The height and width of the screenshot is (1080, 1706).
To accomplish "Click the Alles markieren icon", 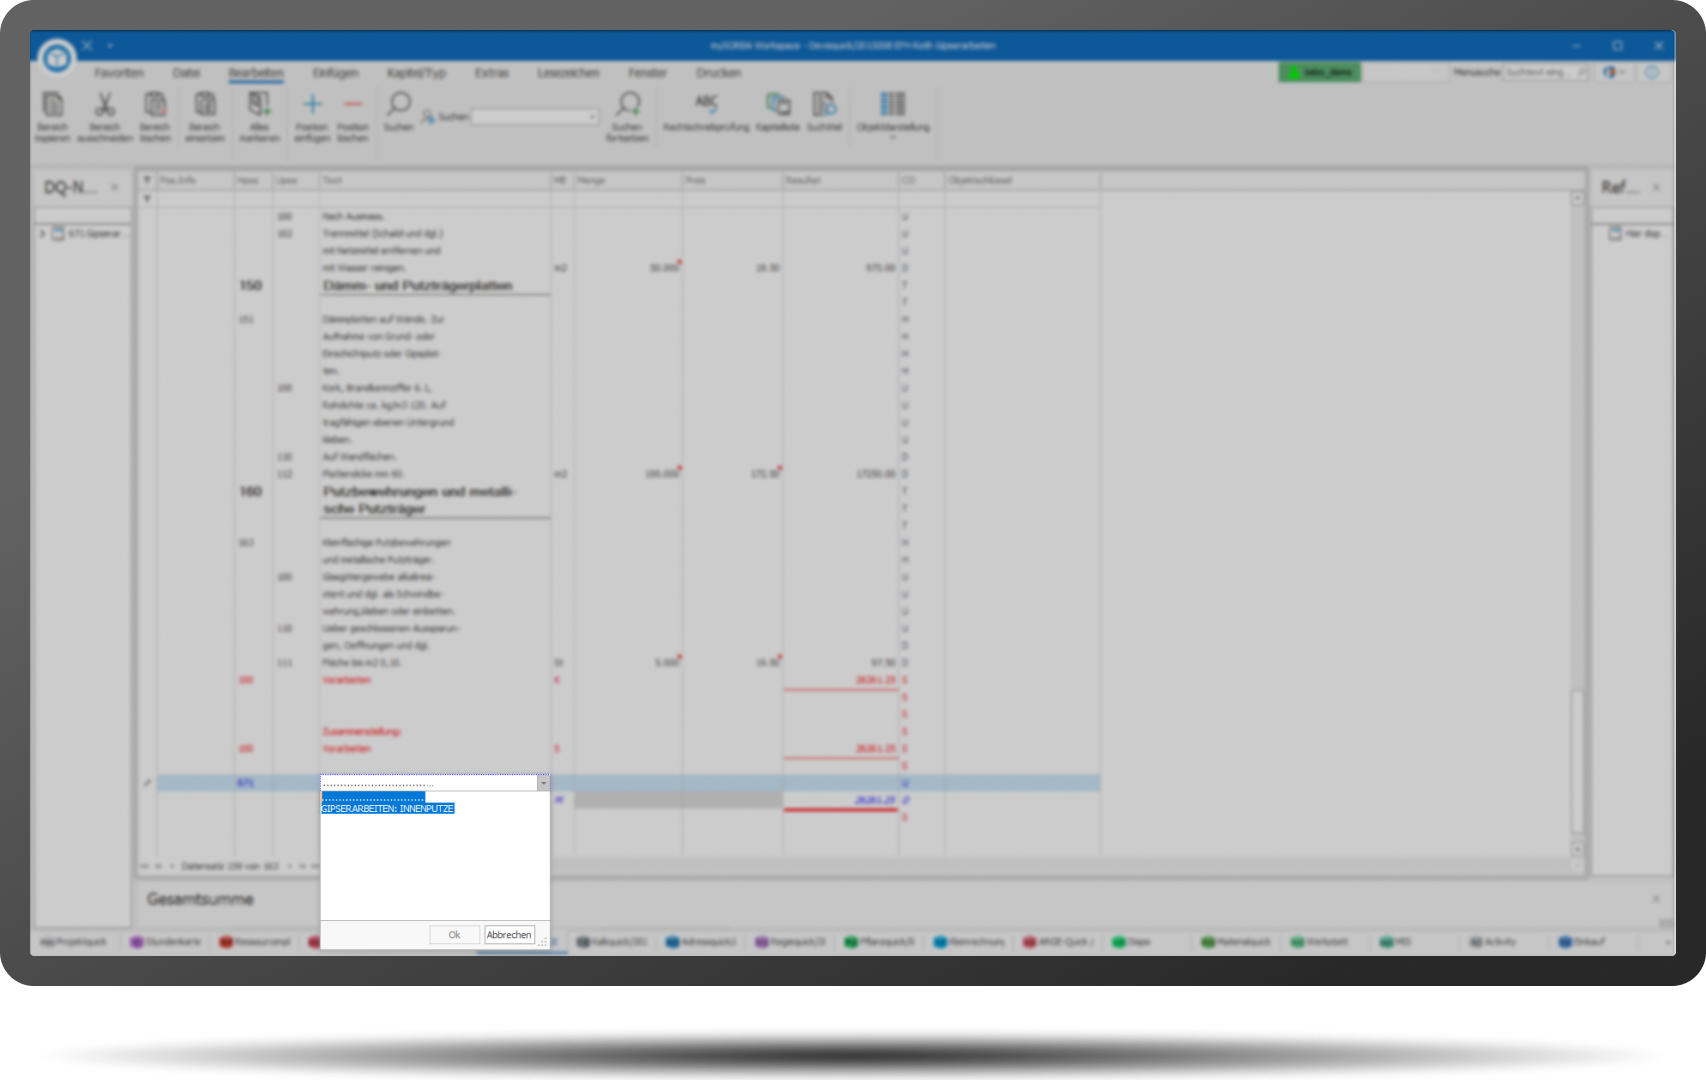I will pos(259,106).
